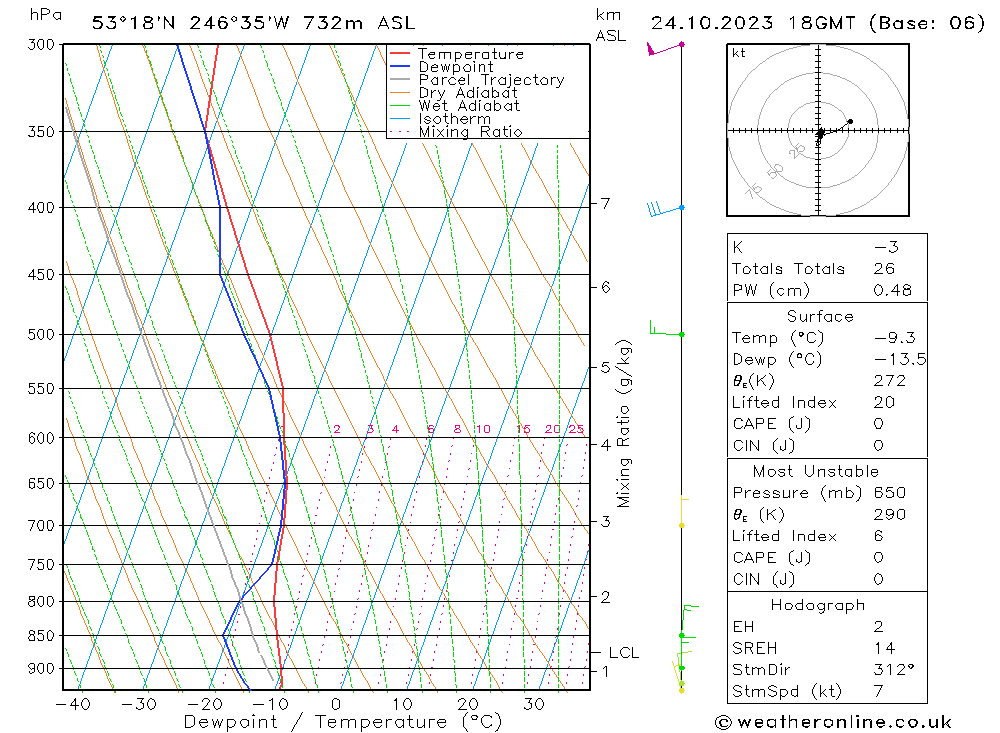Click the Totals Totals value 26
This screenshot has width=1000, height=733.
[x=885, y=269]
